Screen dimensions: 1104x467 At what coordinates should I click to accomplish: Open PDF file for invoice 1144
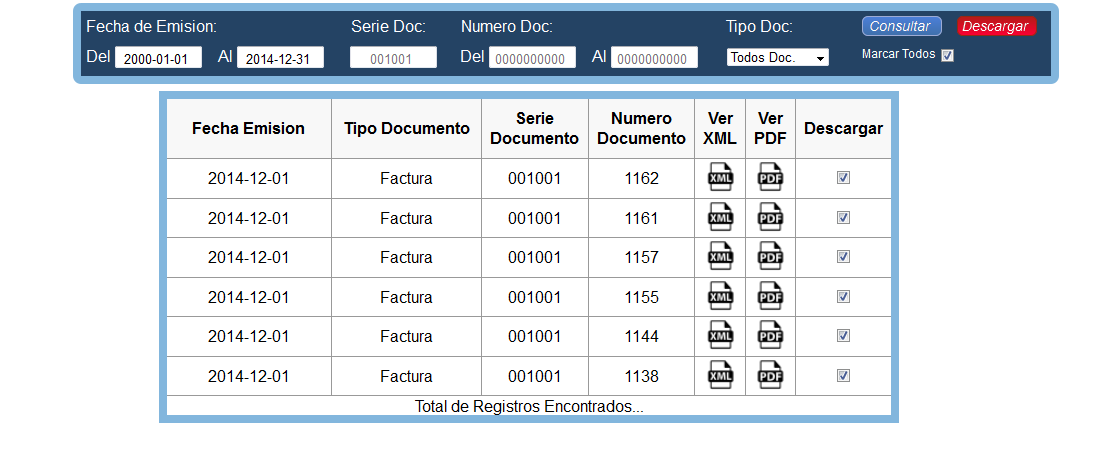770,336
